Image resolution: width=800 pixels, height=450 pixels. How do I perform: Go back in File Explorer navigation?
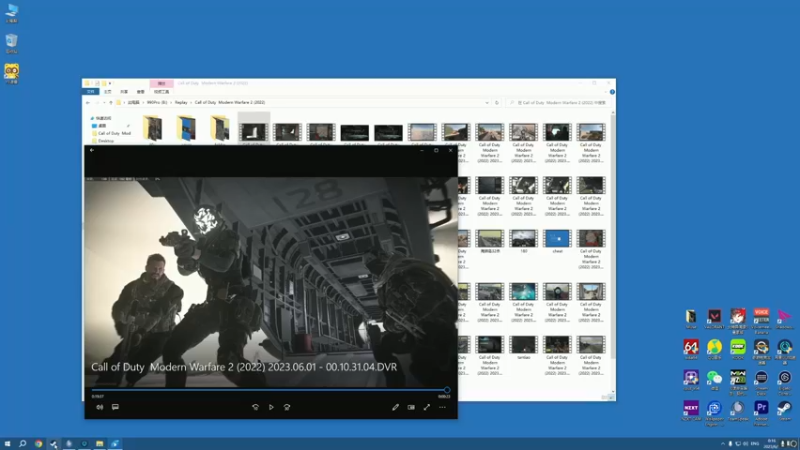tap(88, 103)
